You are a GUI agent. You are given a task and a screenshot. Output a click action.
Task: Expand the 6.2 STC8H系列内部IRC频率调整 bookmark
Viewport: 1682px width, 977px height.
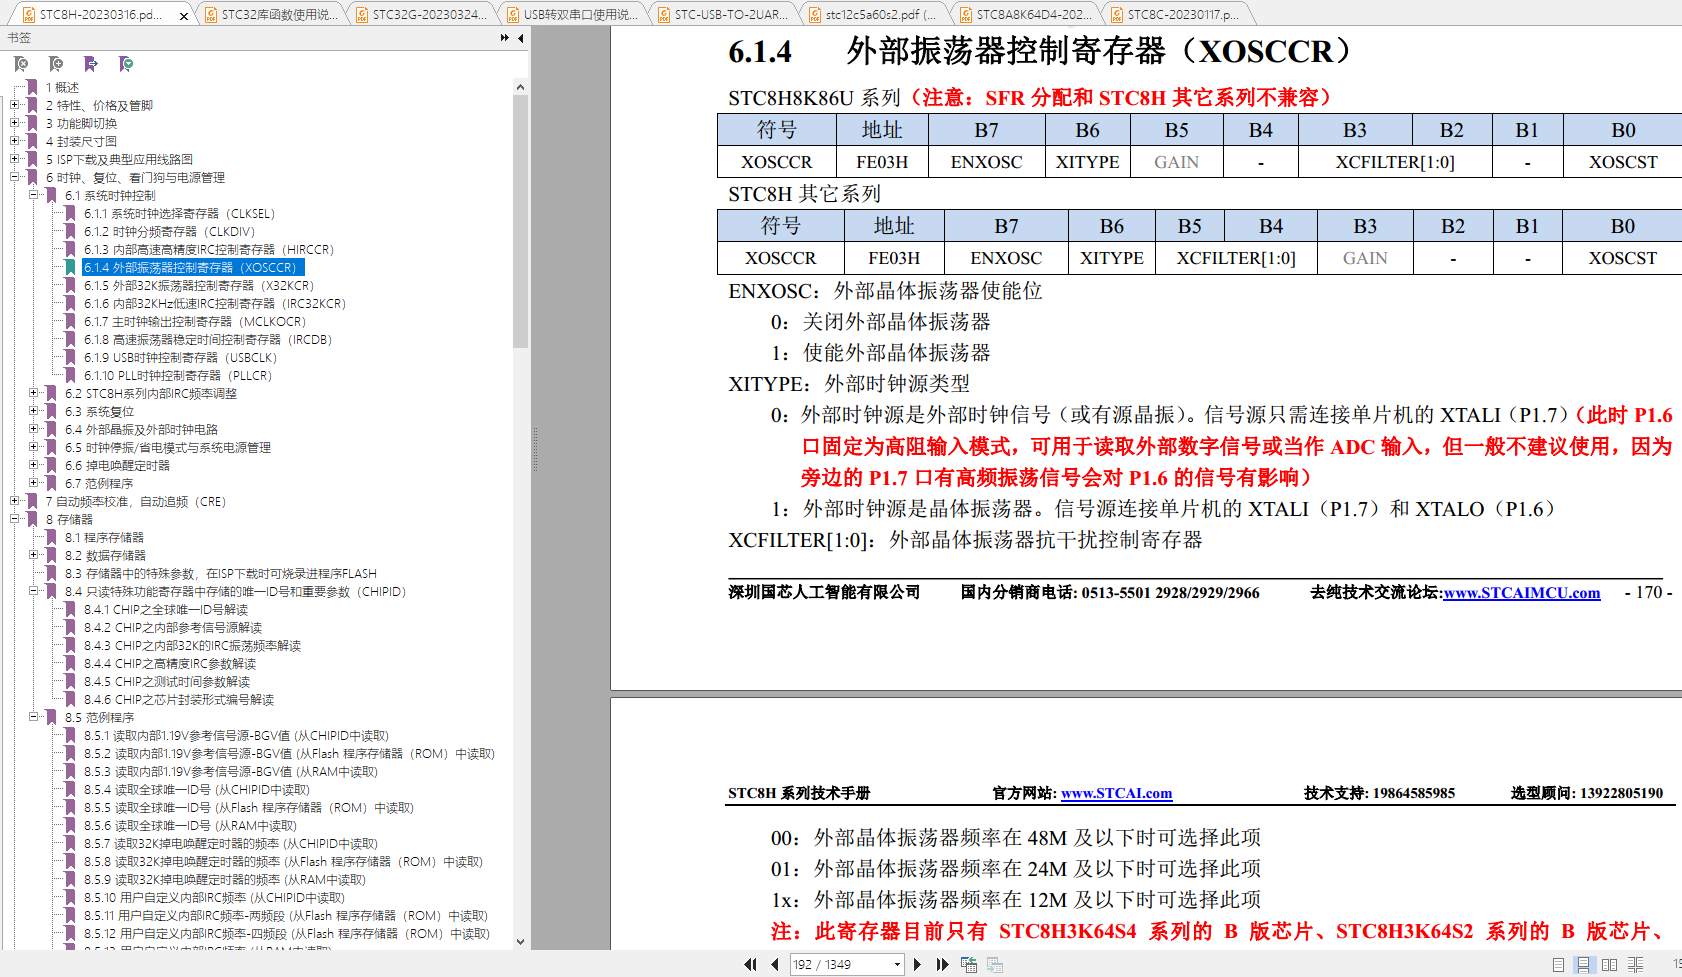point(34,393)
